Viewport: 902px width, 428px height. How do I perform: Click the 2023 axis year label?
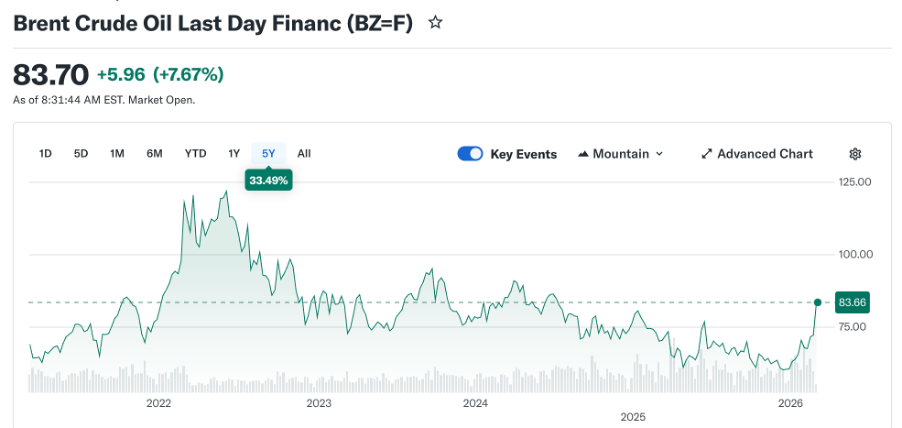pos(319,403)
